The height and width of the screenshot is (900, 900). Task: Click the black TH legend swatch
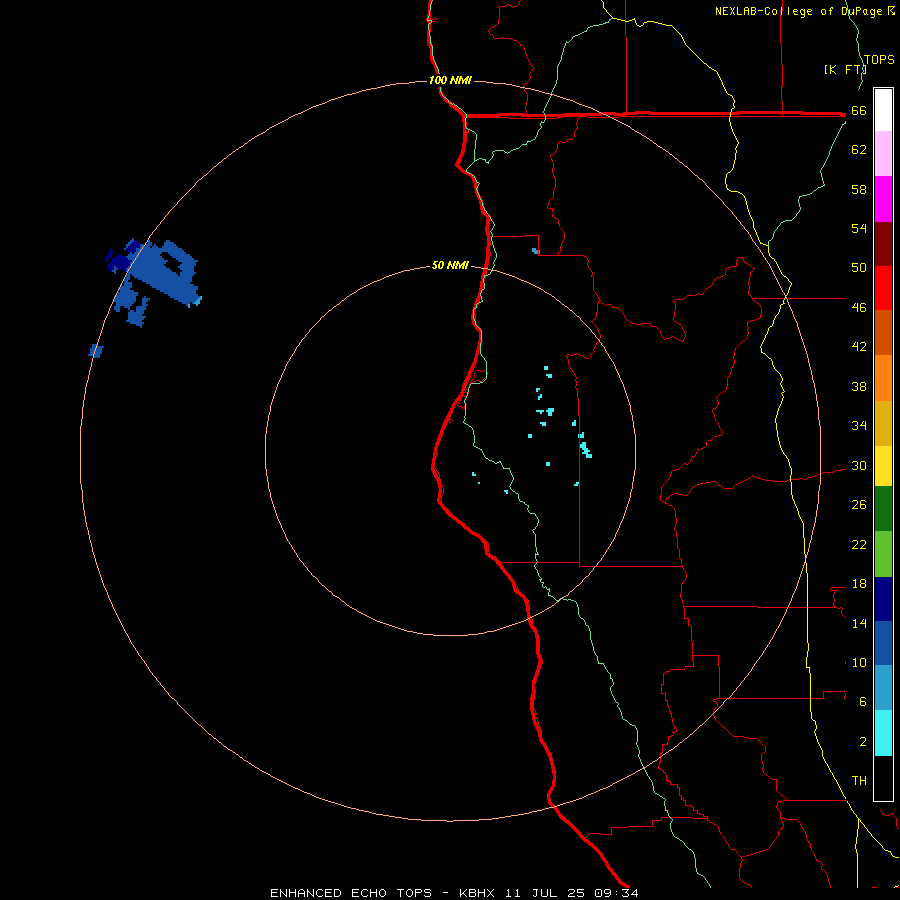tap(883, 778)
